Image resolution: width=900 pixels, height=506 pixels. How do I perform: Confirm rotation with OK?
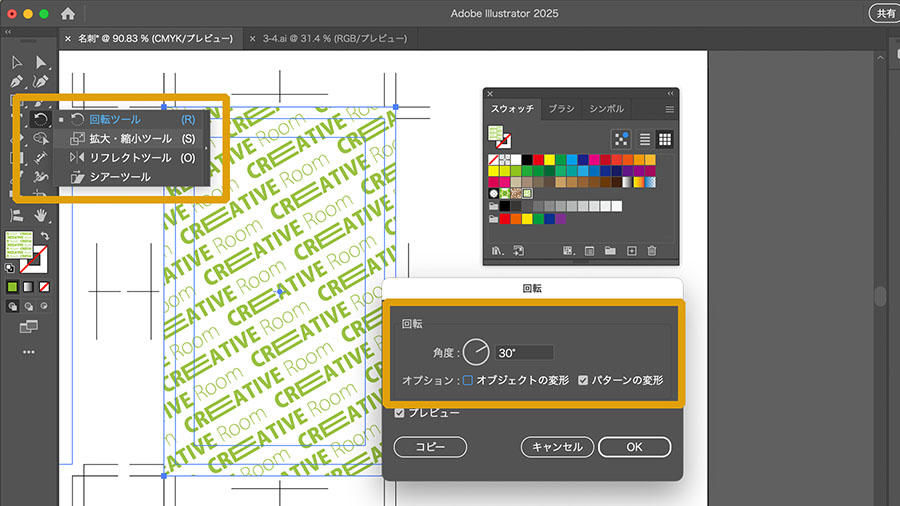tap(634, 447)
